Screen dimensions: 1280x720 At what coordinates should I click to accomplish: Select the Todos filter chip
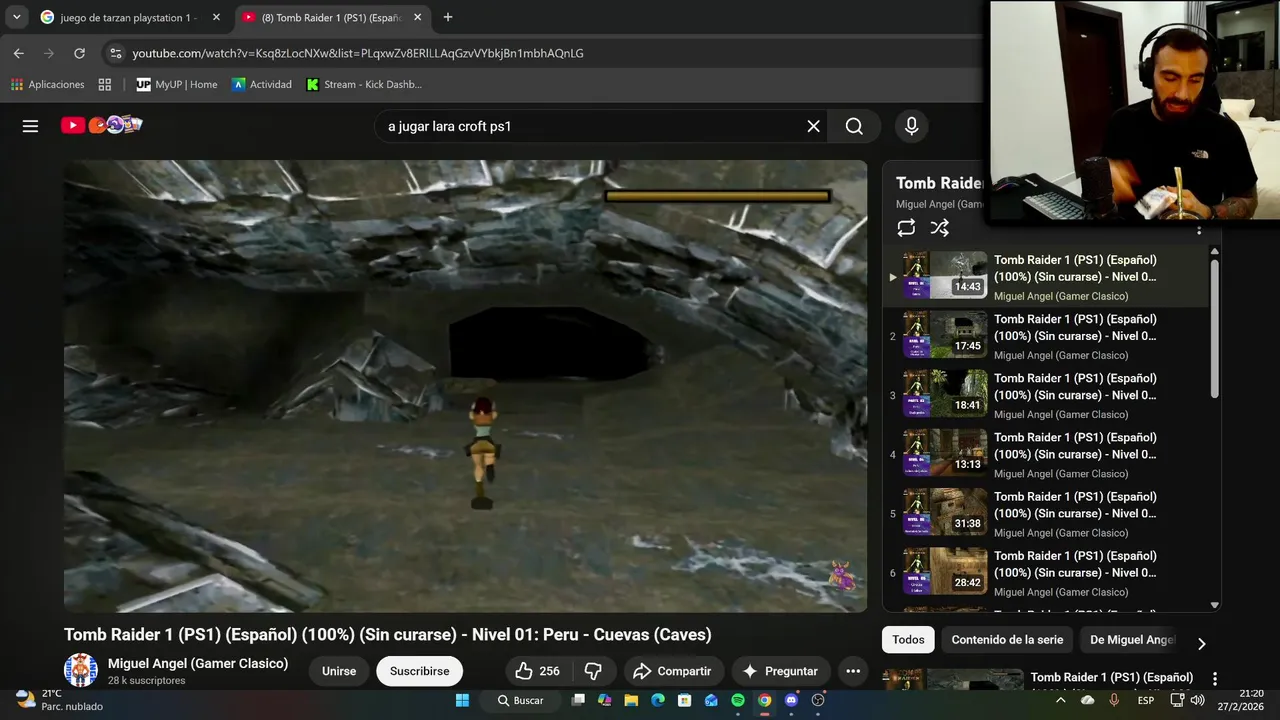[908, 640]
